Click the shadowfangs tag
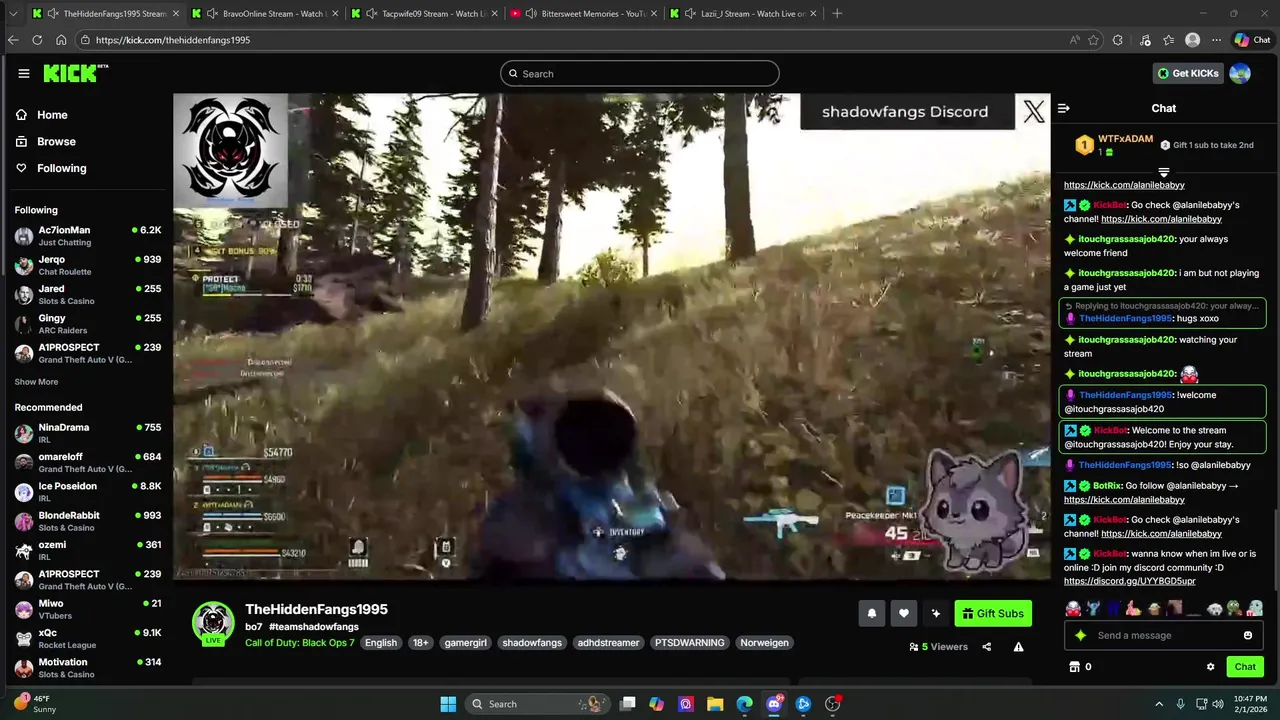 pos(532,643)
